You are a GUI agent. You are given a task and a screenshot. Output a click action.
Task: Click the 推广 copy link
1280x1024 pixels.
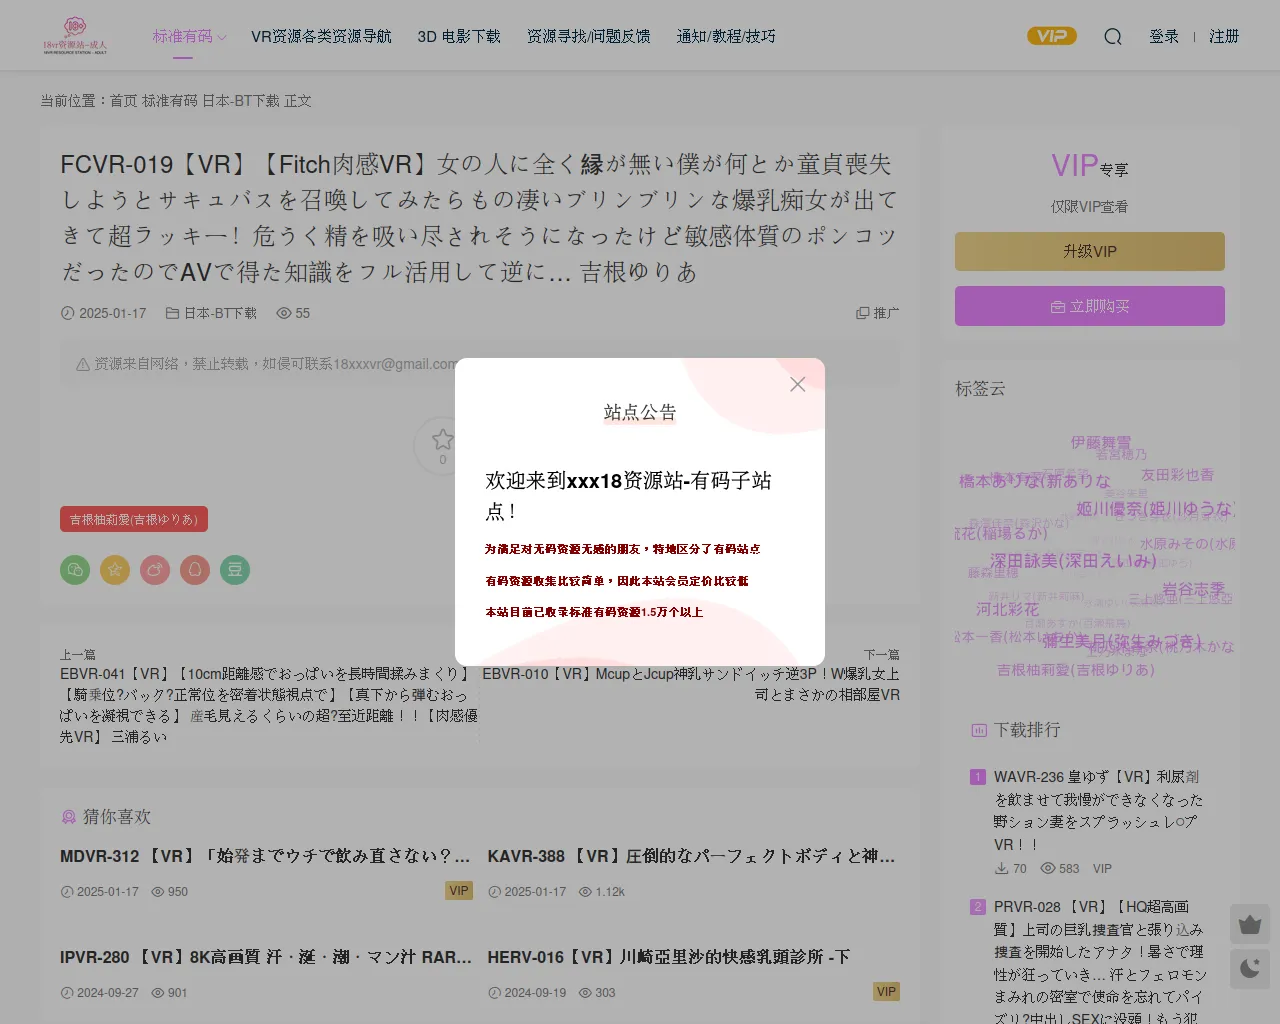(878, 313)
